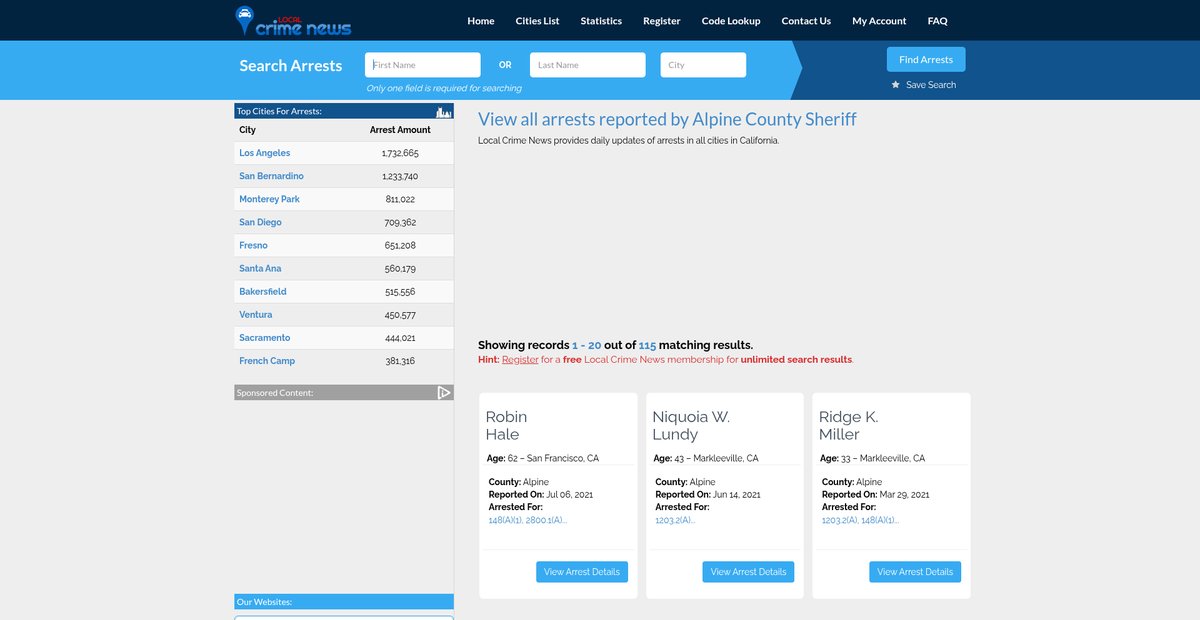Click the 381,316 arrest count
Image resolution: width=1200 pixels, height=620 pixels.
pos(400,360)
